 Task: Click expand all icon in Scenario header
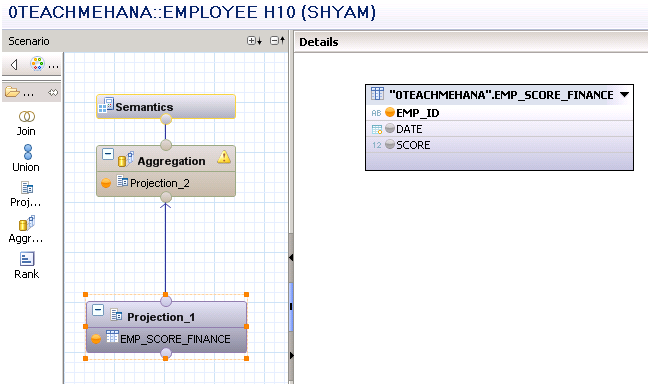pos(254,41)
